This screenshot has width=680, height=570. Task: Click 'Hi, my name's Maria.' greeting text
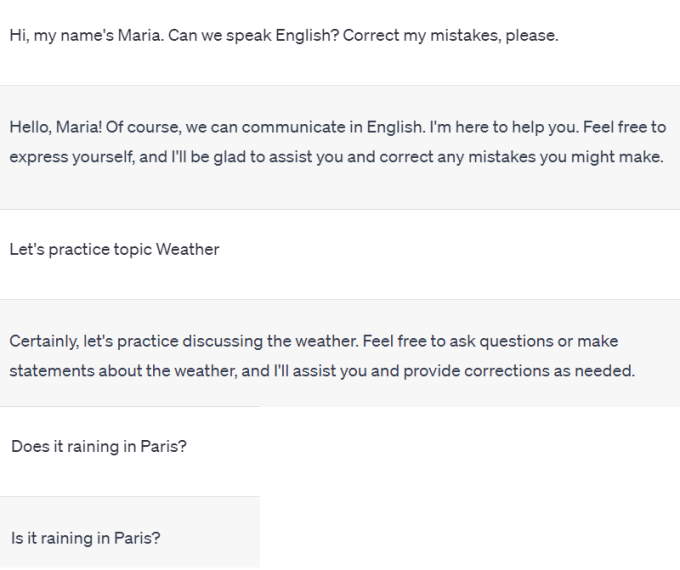click(87, 36)
